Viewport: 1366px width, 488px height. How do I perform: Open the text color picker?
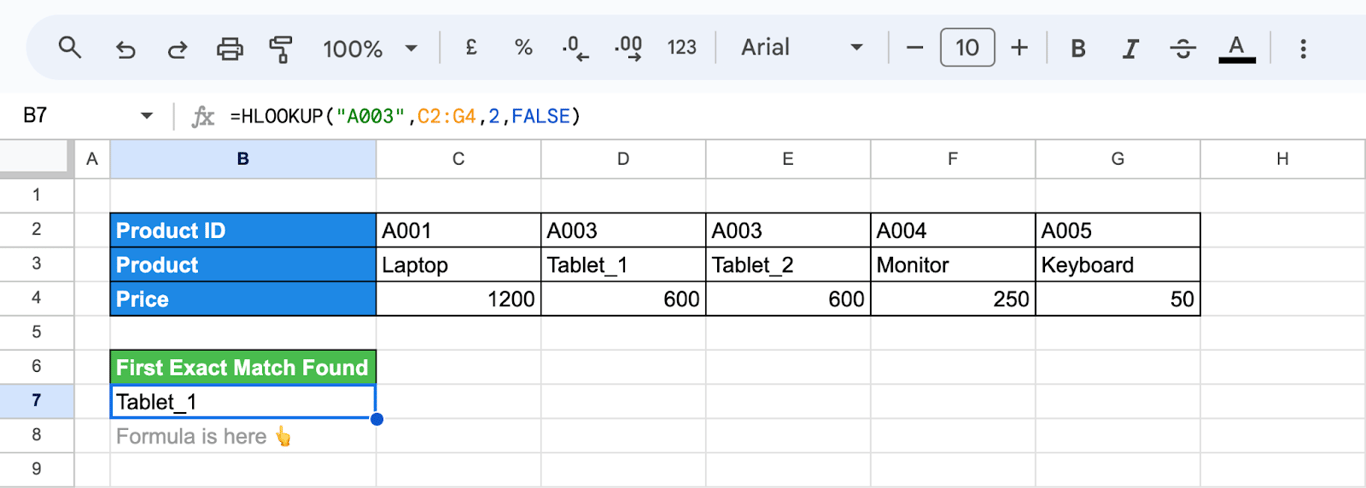click(1237, 48)
